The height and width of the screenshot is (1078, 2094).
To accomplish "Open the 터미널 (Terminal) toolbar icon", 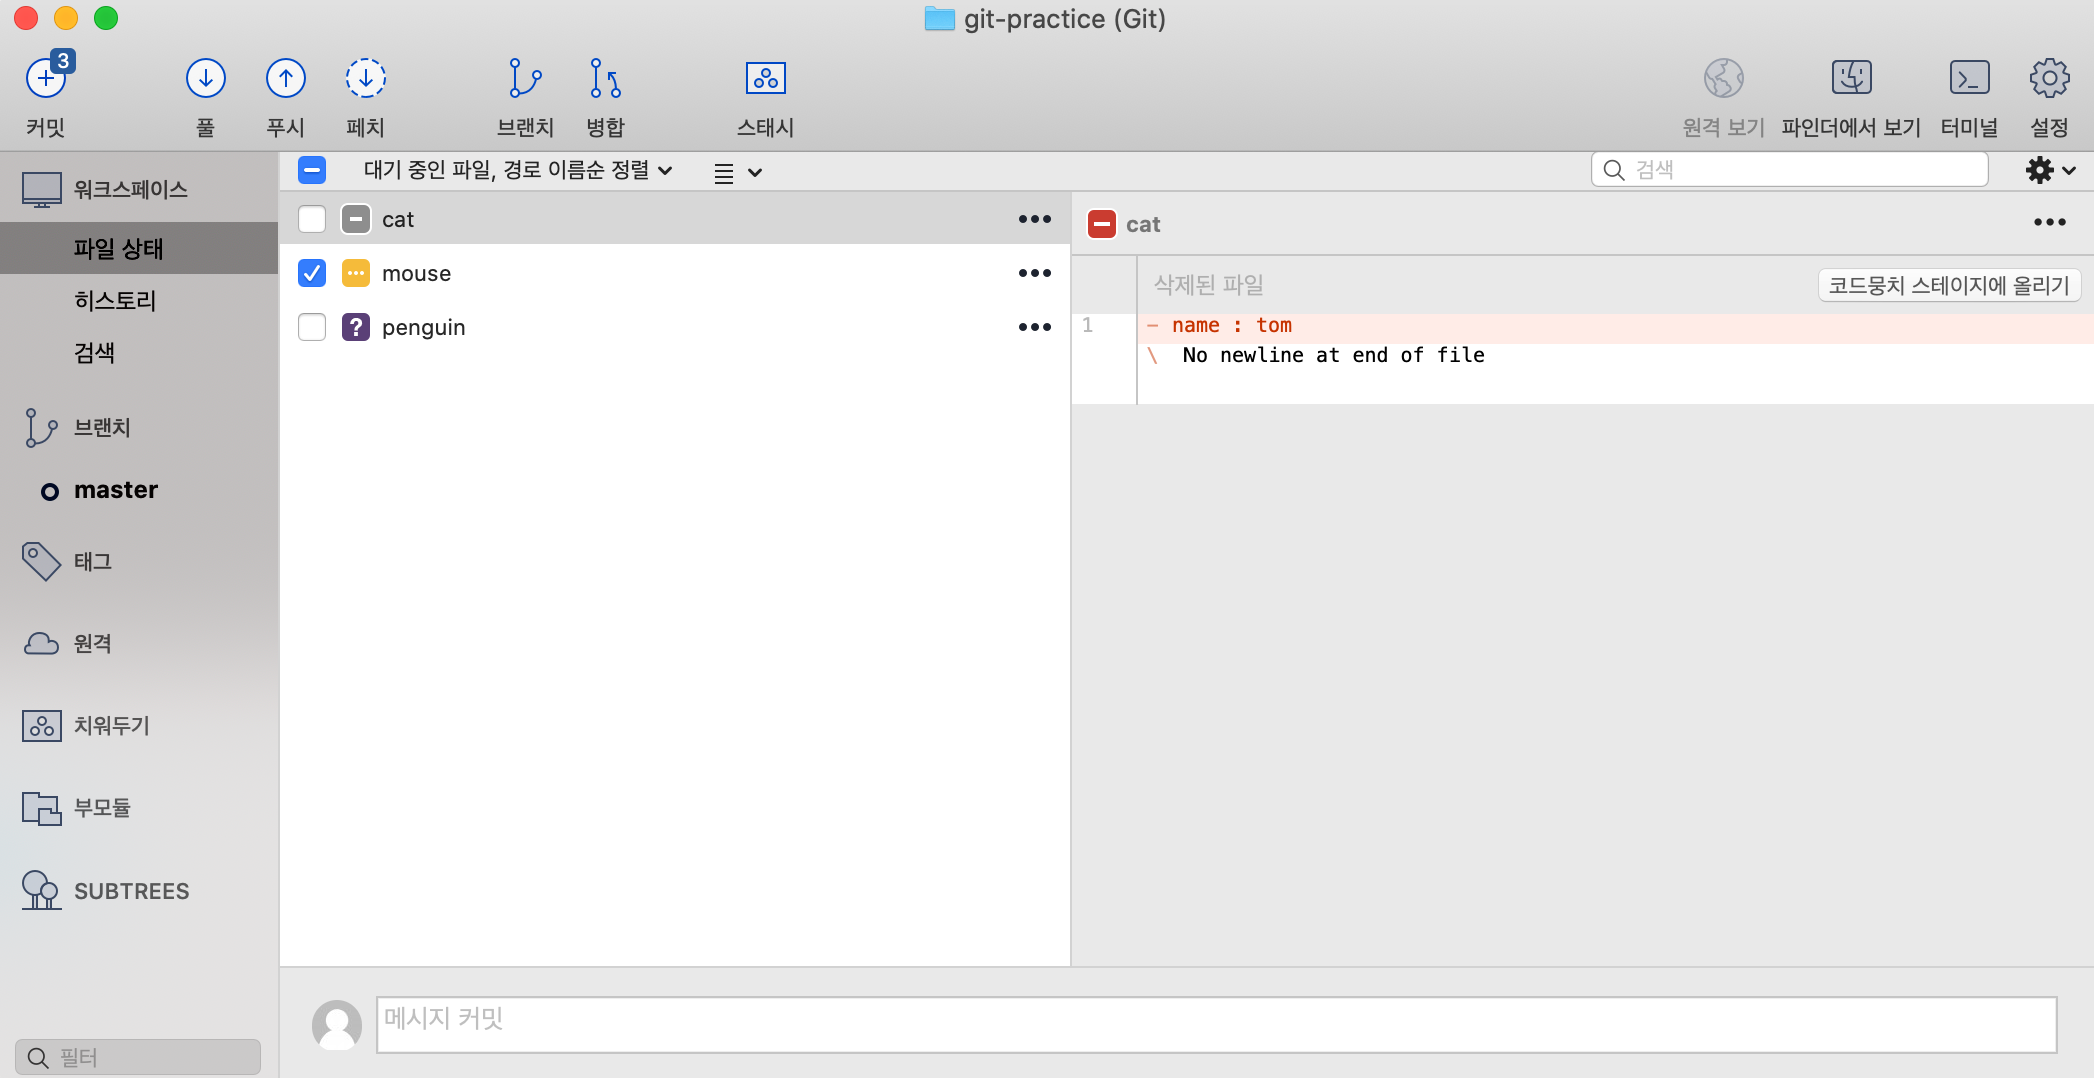I will 1969,78.
